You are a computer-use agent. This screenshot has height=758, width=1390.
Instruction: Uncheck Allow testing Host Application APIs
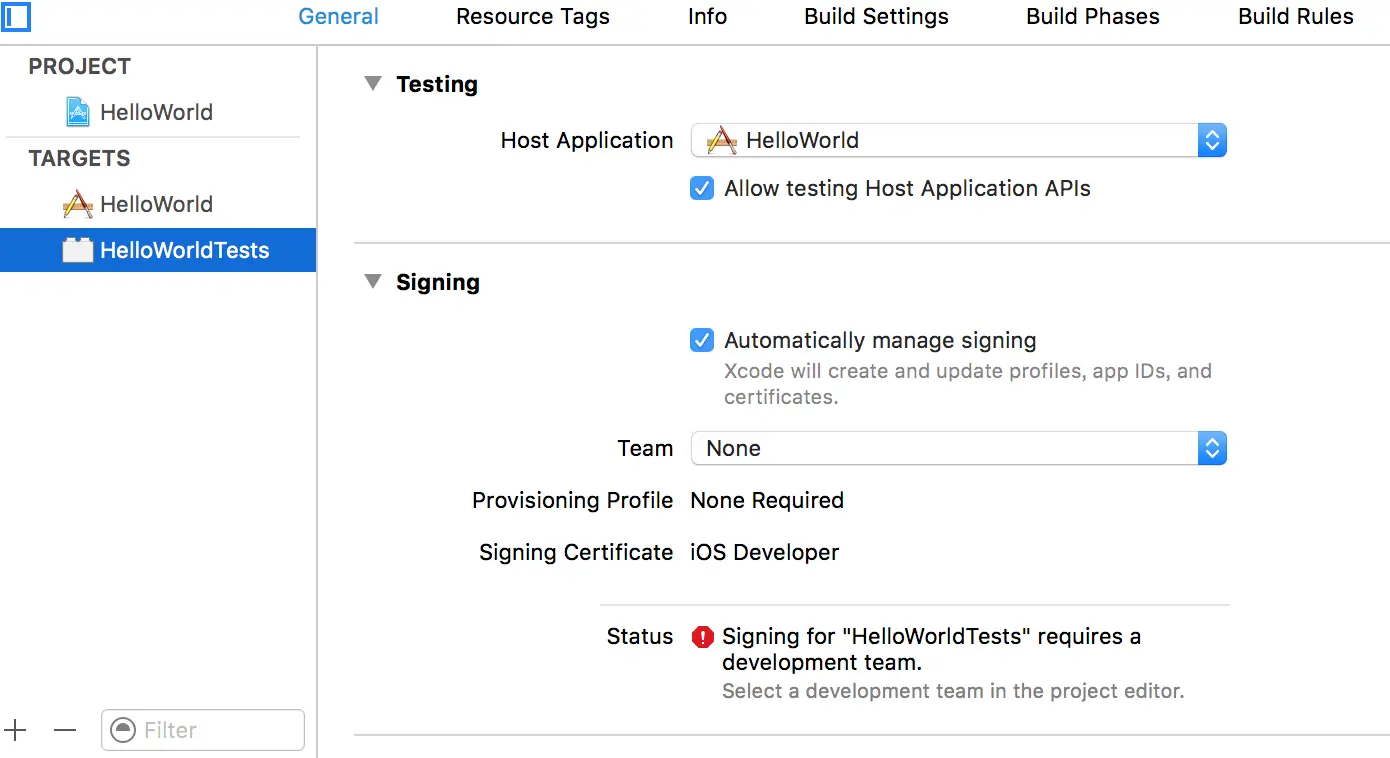coord(702,188)
